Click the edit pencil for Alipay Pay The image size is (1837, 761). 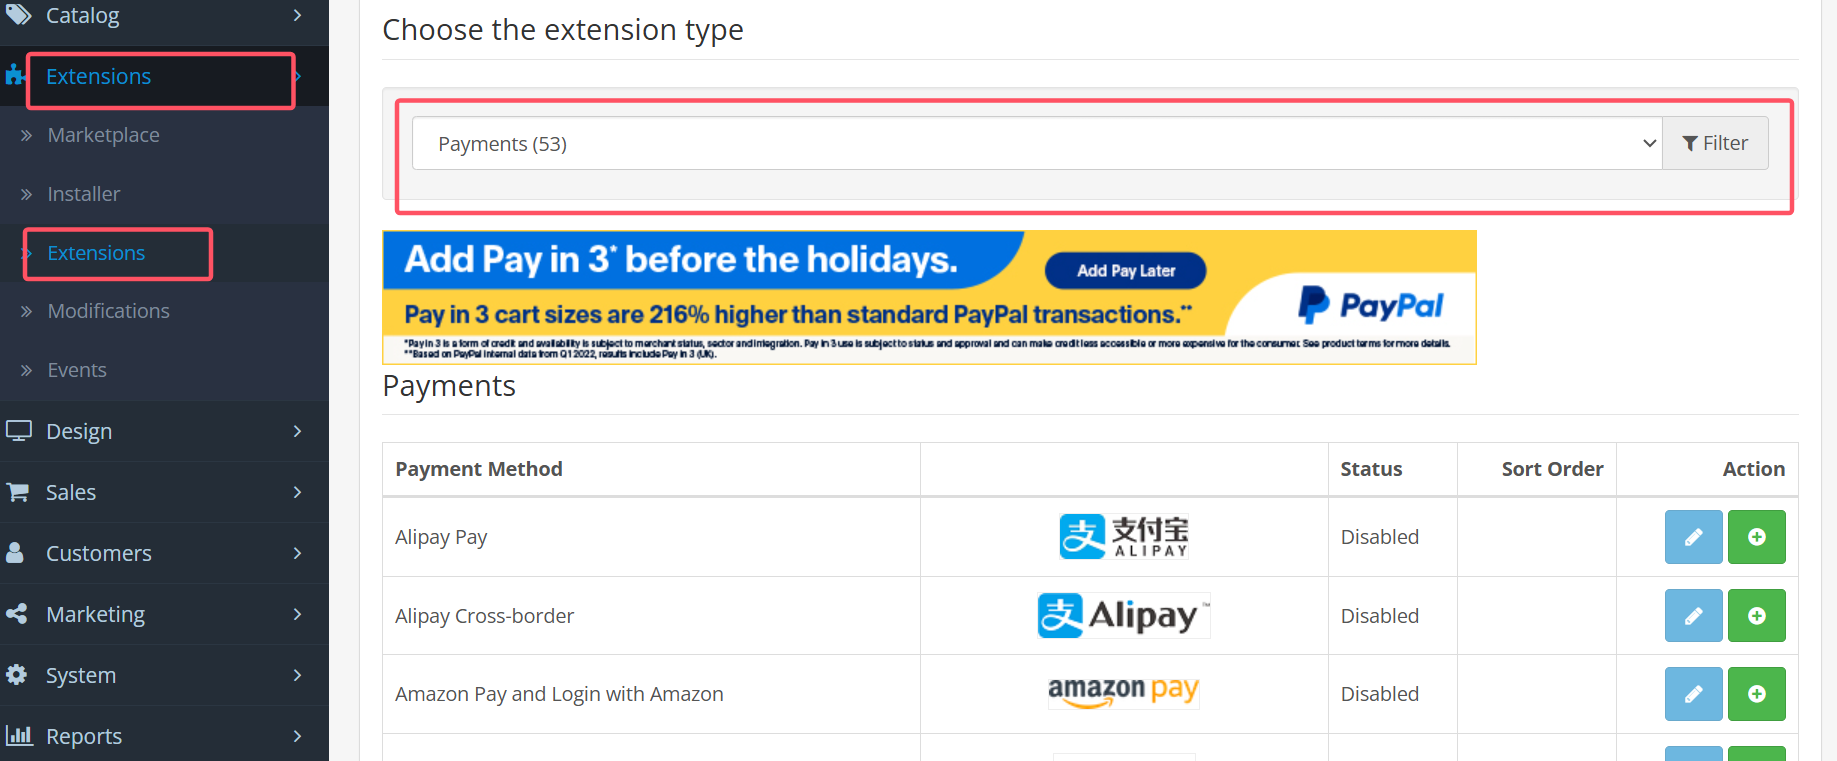click(1693, 537)
